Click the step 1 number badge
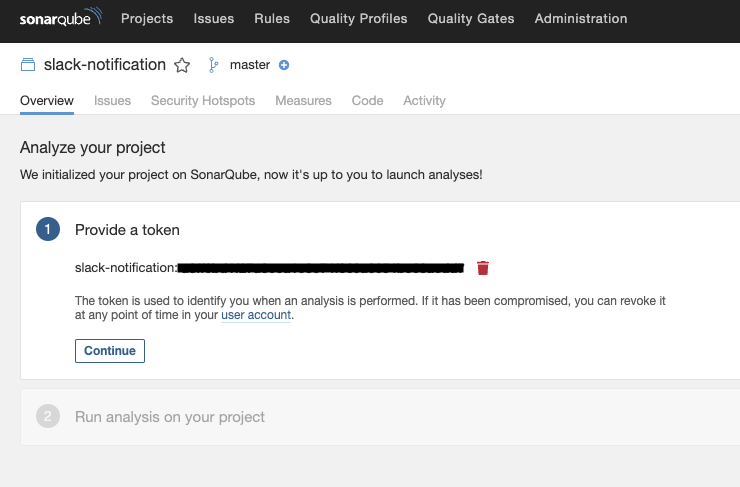 (48, 229)
